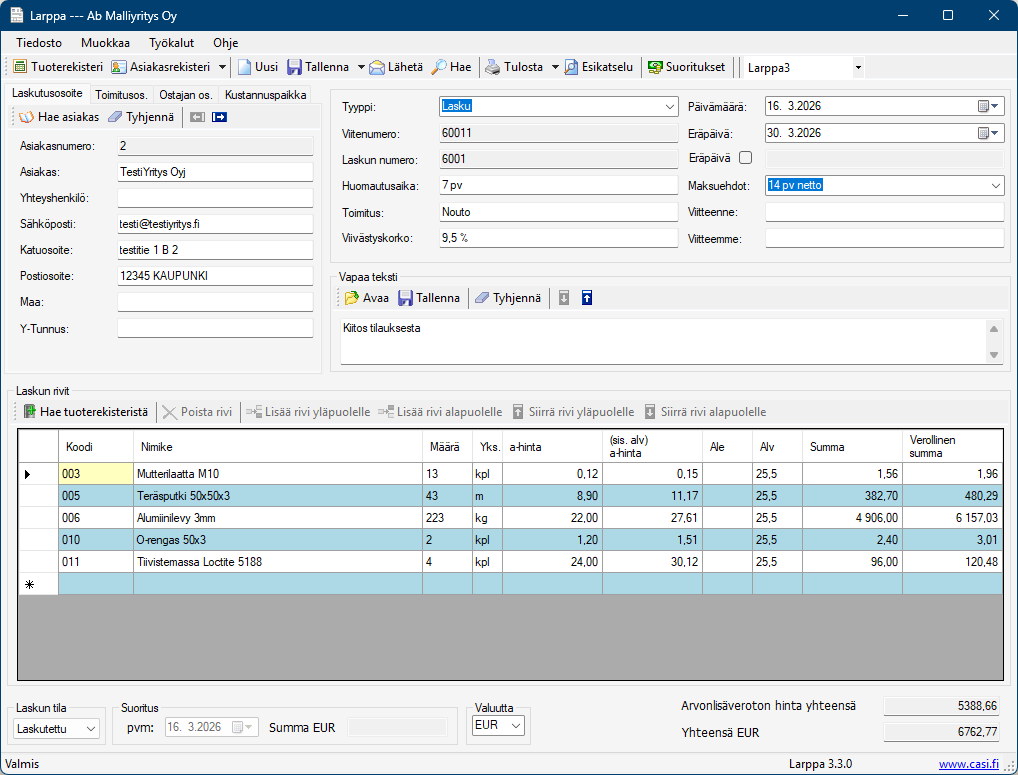The width and height of the screenshot is (1018, 775).
Task: Toggle the Eräpäivä checkbox
Action: click(x=745, y=158)
